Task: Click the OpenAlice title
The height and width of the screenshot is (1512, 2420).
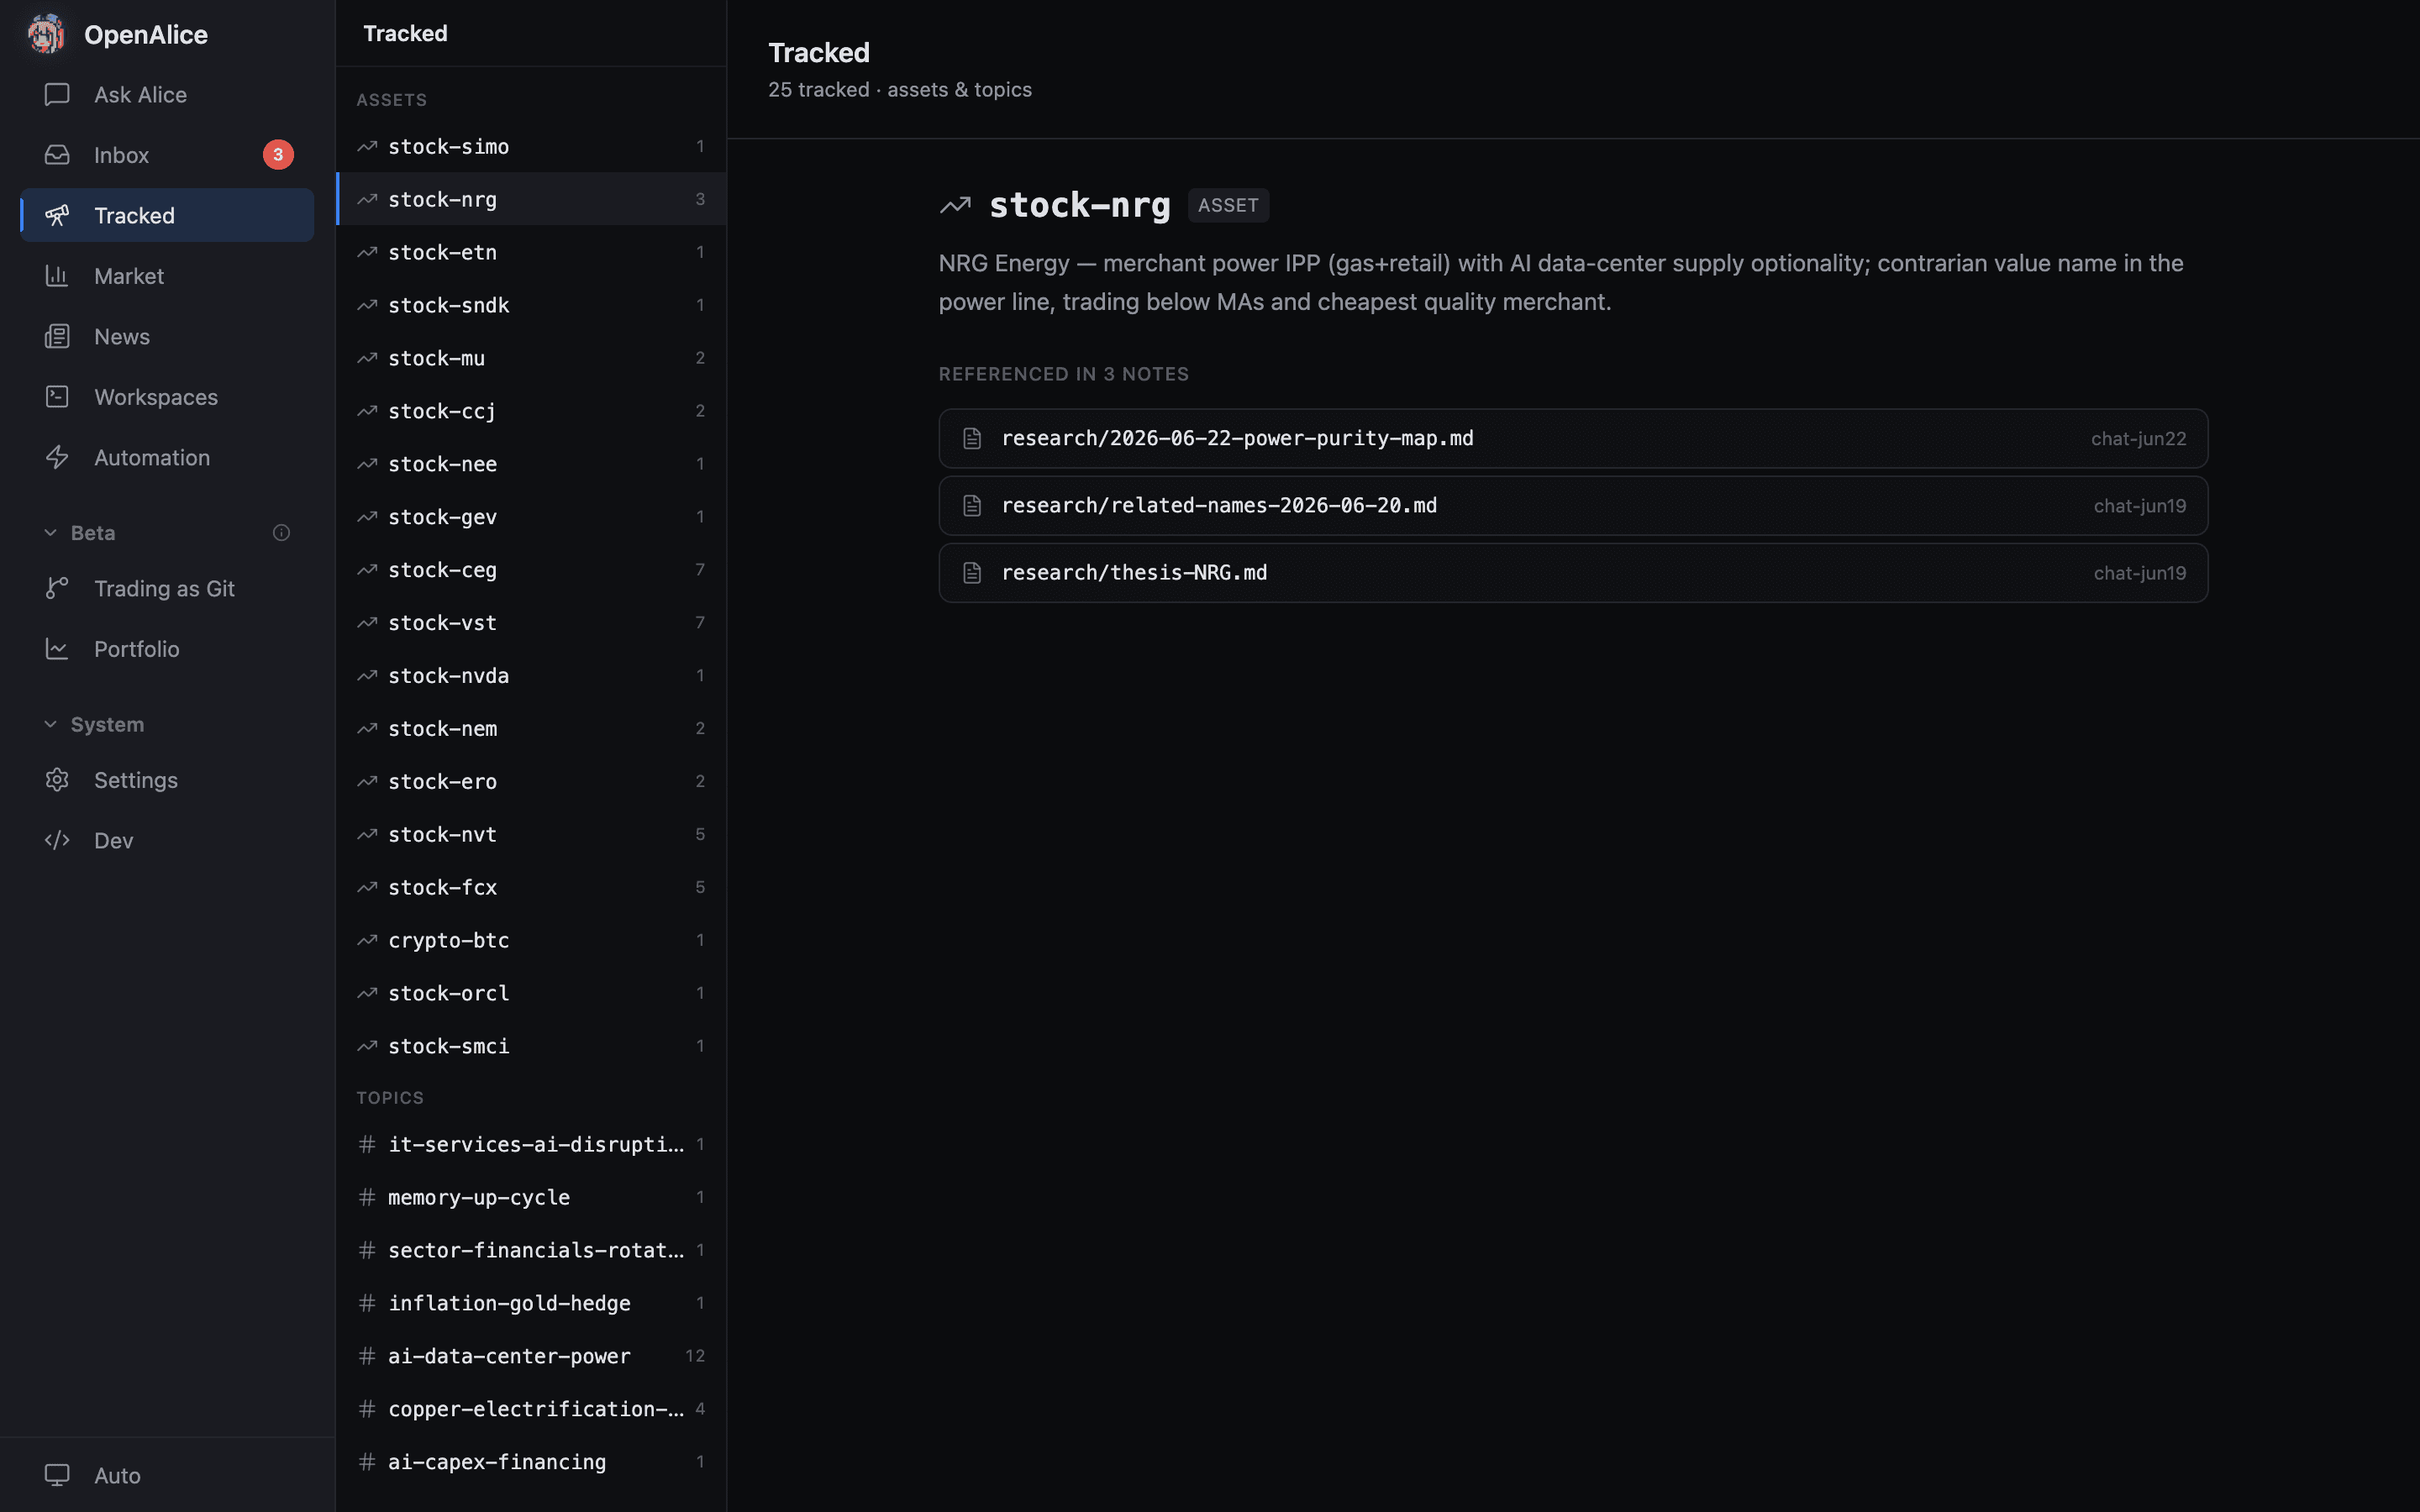Action: point(146,35)
